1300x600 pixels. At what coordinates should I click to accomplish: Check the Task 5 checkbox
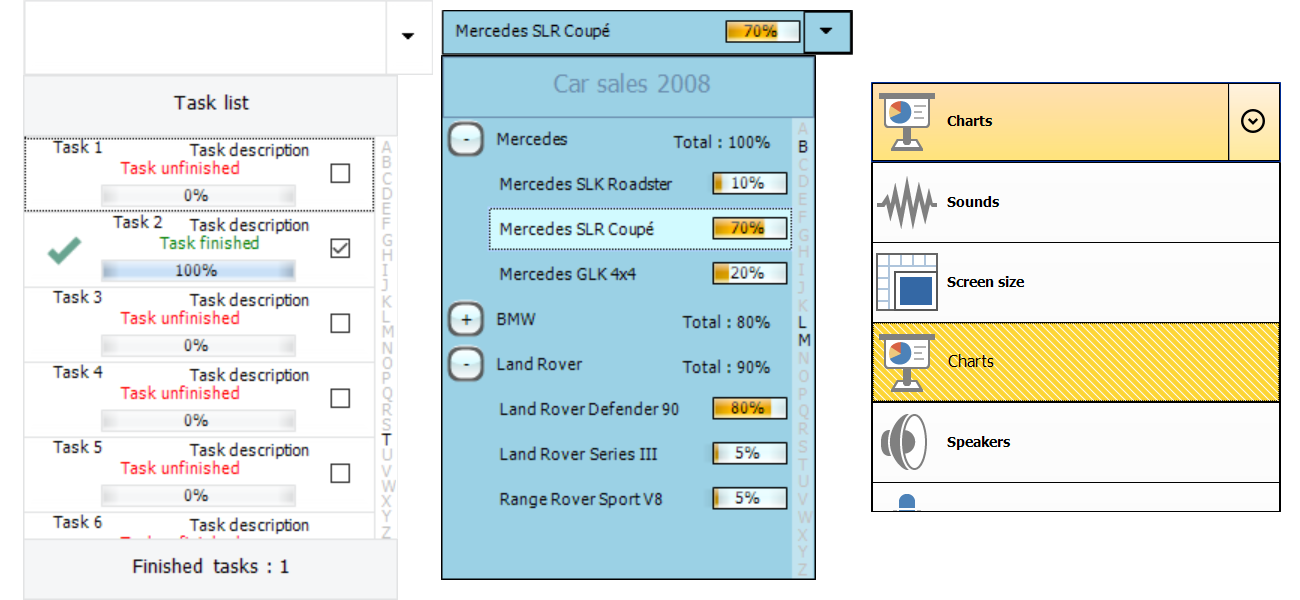(x=340, y=473)
